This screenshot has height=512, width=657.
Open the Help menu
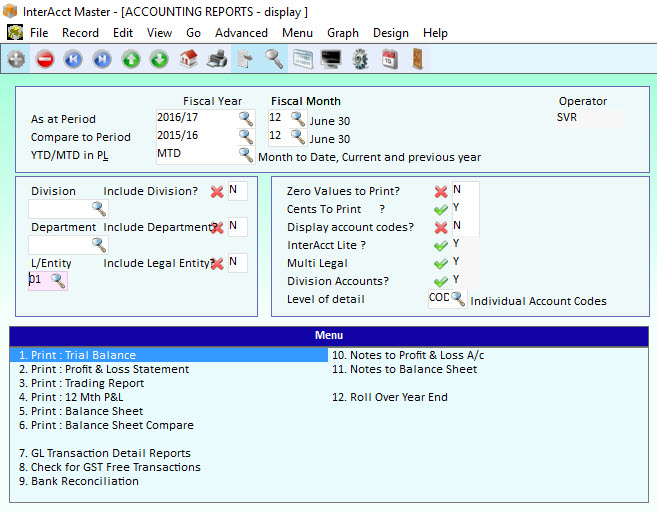pos(435,33)
